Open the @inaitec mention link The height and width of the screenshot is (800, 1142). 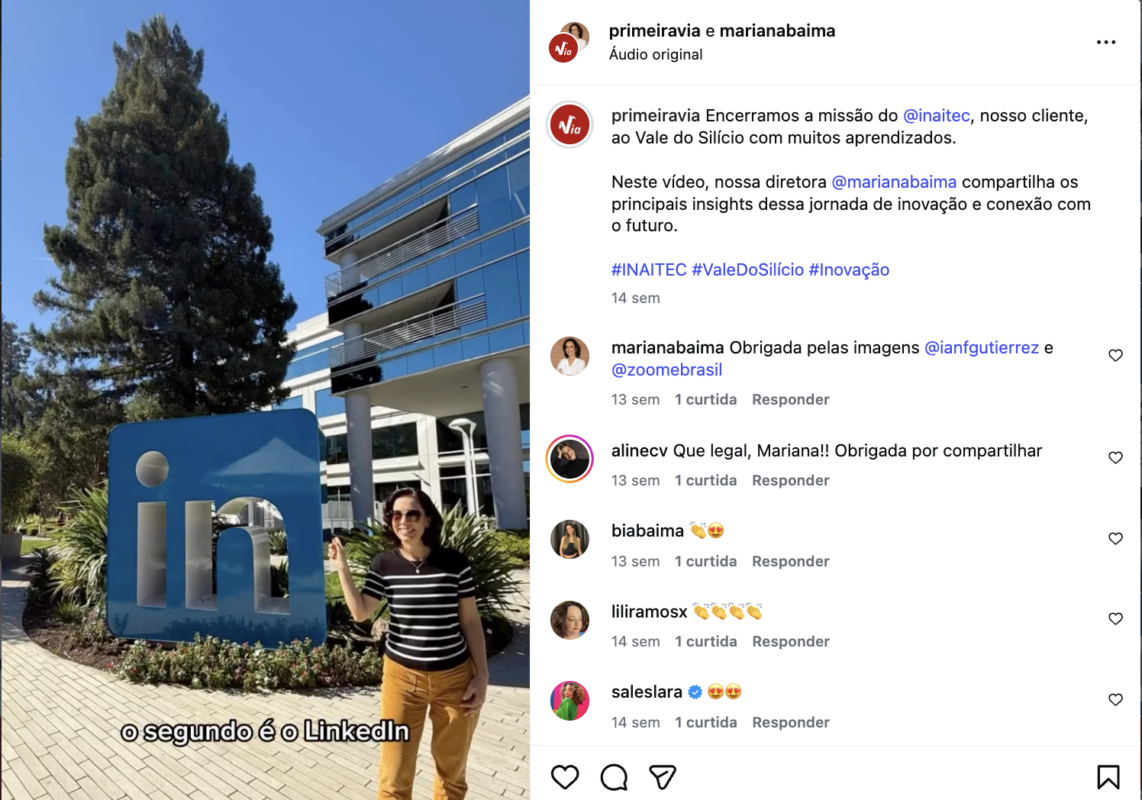[x=936, y=116]
